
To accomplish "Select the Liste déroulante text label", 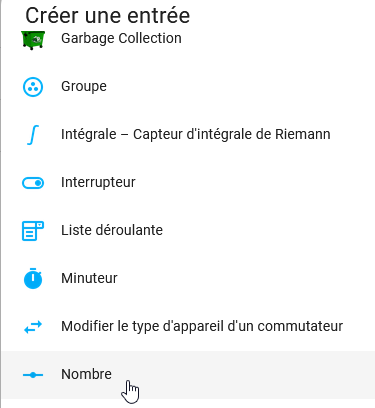I will coord(112,230).
